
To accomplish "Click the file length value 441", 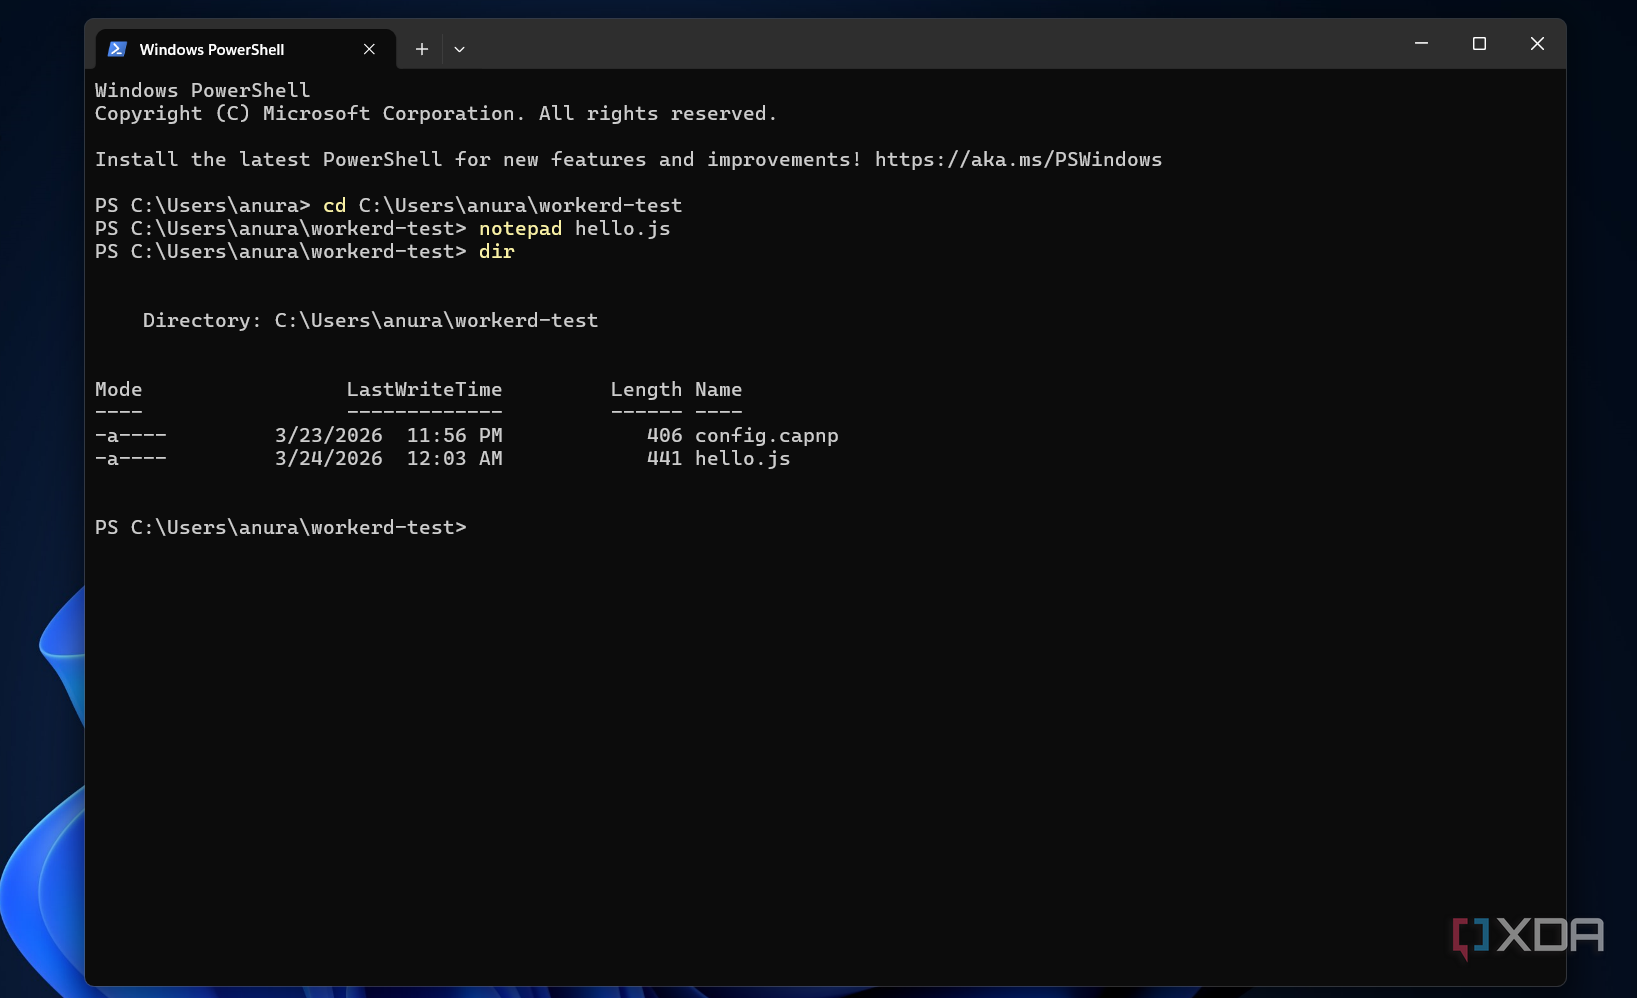I will [664, 459].
